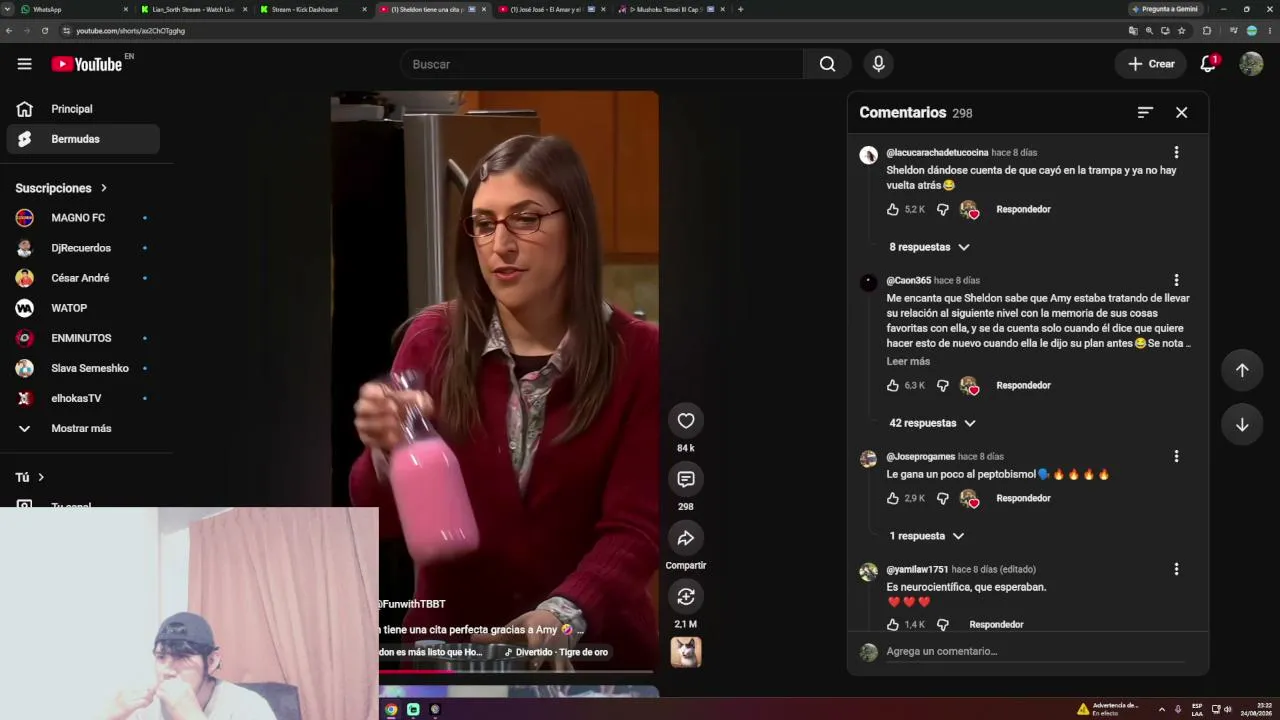Open the cat sound thumbnail
1280x720 pixels.
pos(685,652)
